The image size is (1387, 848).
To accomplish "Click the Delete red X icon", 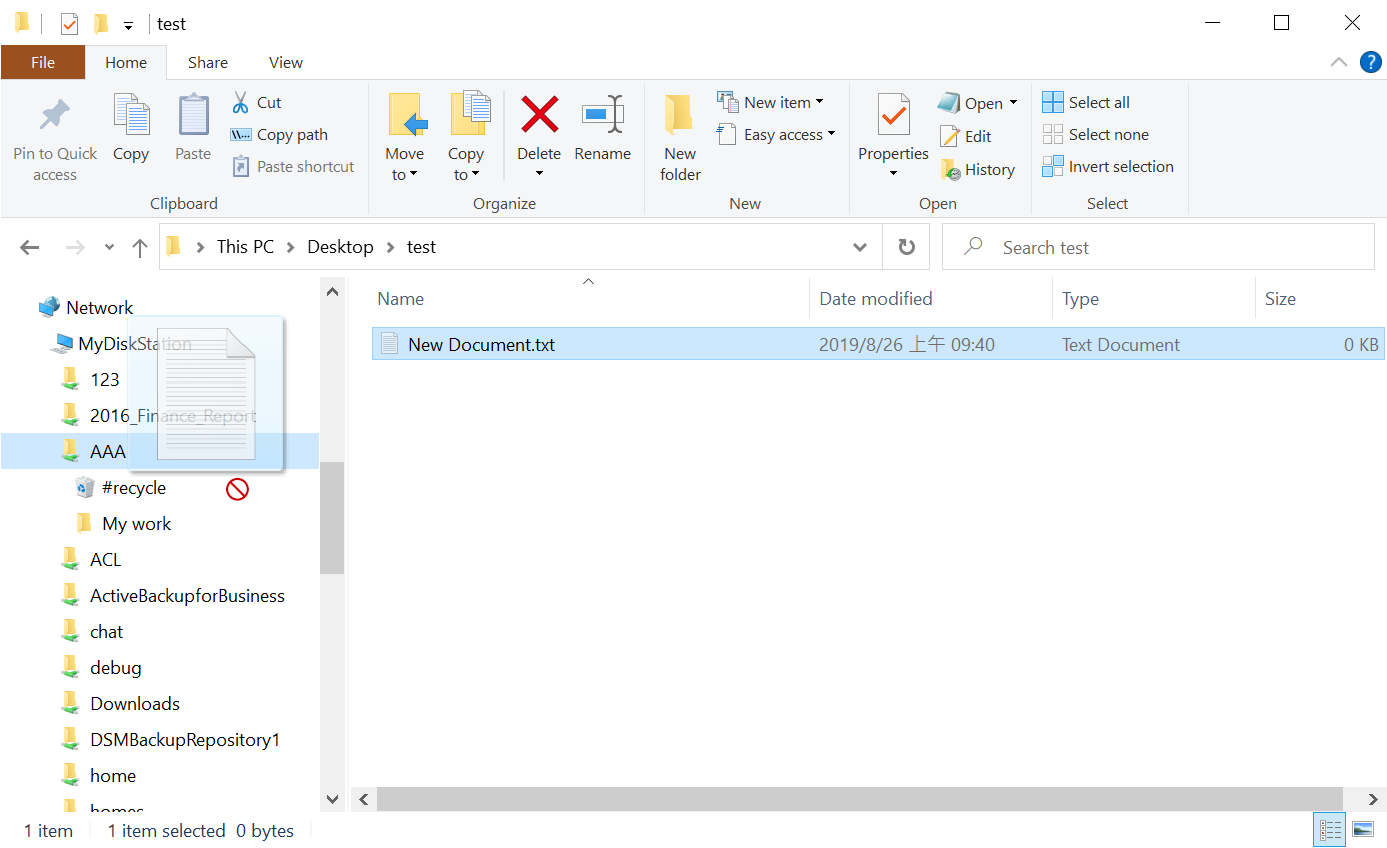I will pos(539,115).
